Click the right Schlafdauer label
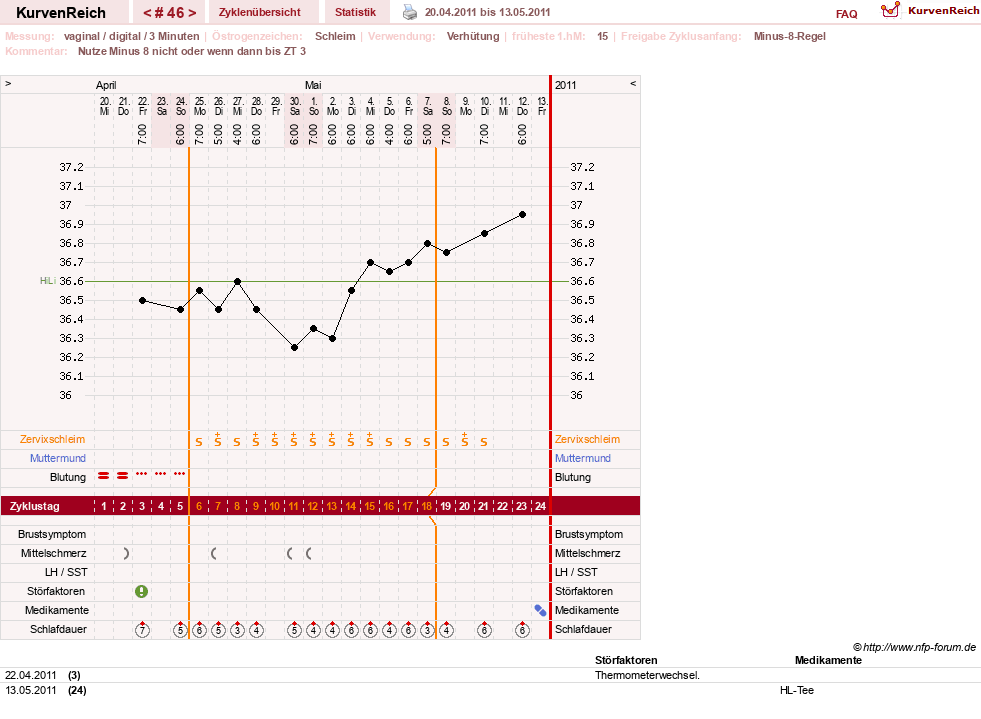Image resolution: width=981 pixels, height=719 pixels. pyautogui.click(x=583, y=629)
